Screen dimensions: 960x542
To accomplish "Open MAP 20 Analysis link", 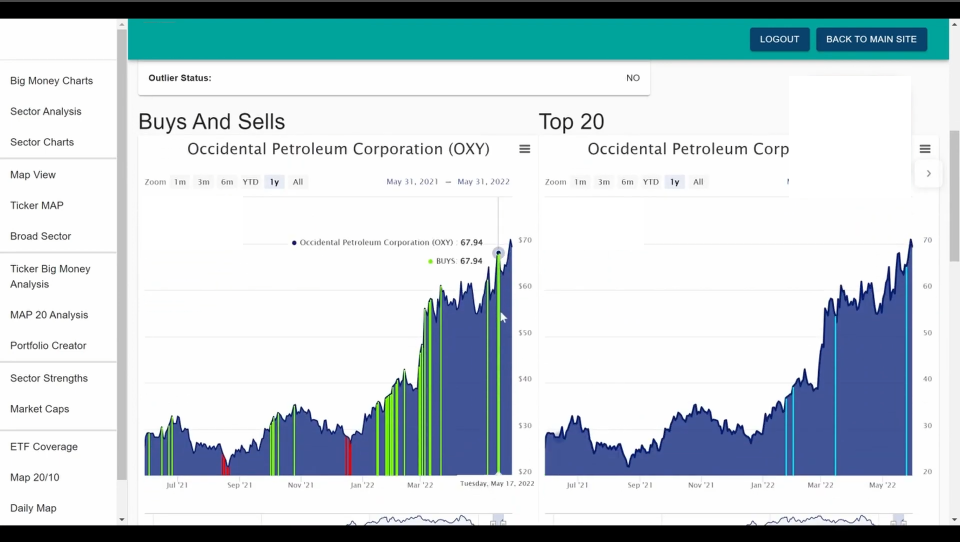I will (49, 315).
